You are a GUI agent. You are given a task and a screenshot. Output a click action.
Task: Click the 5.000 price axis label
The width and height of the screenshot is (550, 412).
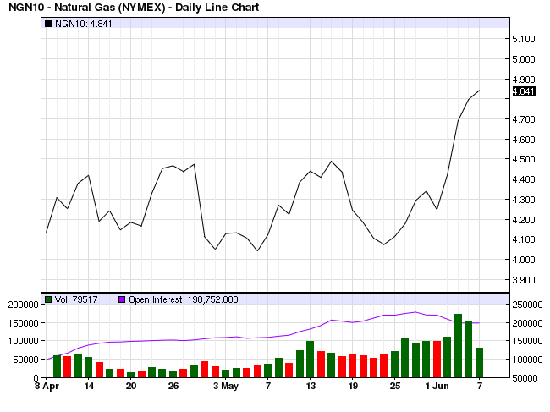[524, 59]
